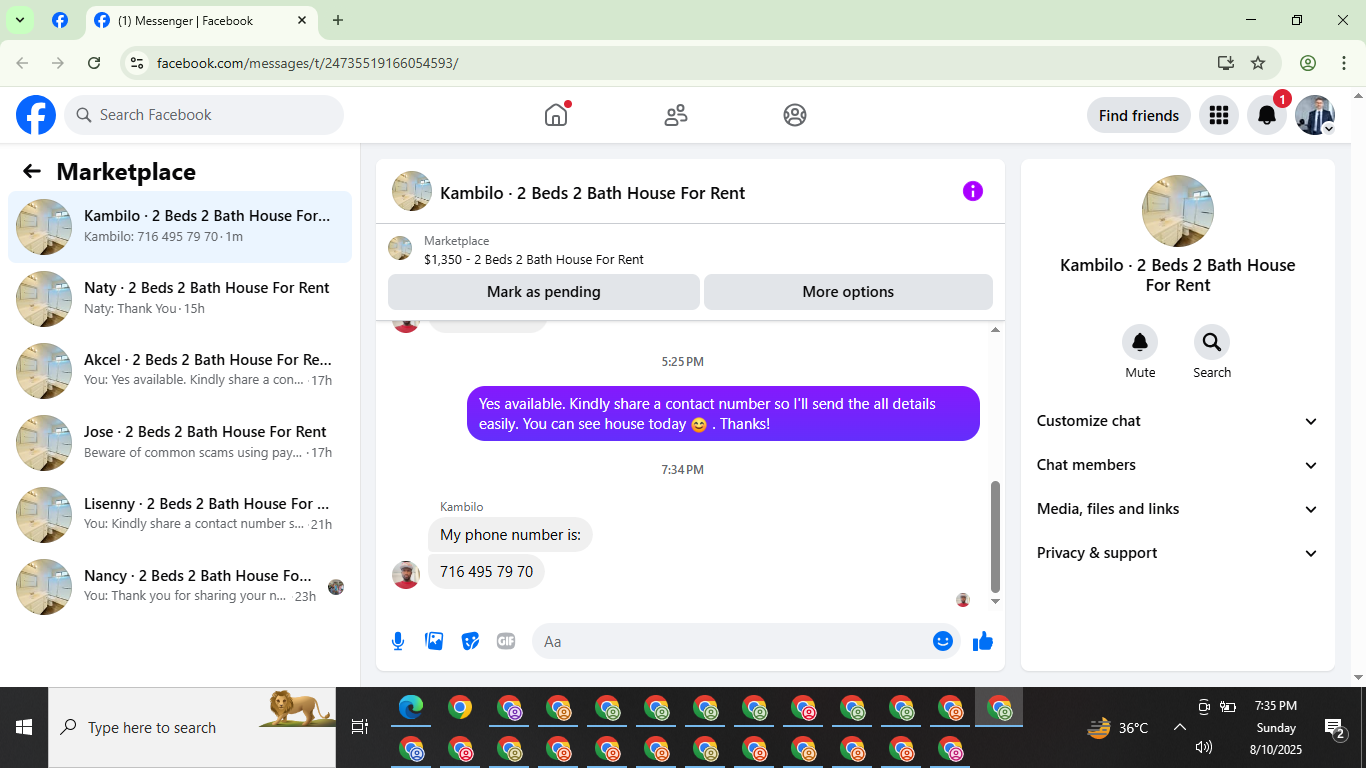Open the Akcel conversation
Image resolution: width=1366 pixels, height=768 pixels.
point(180,371)
